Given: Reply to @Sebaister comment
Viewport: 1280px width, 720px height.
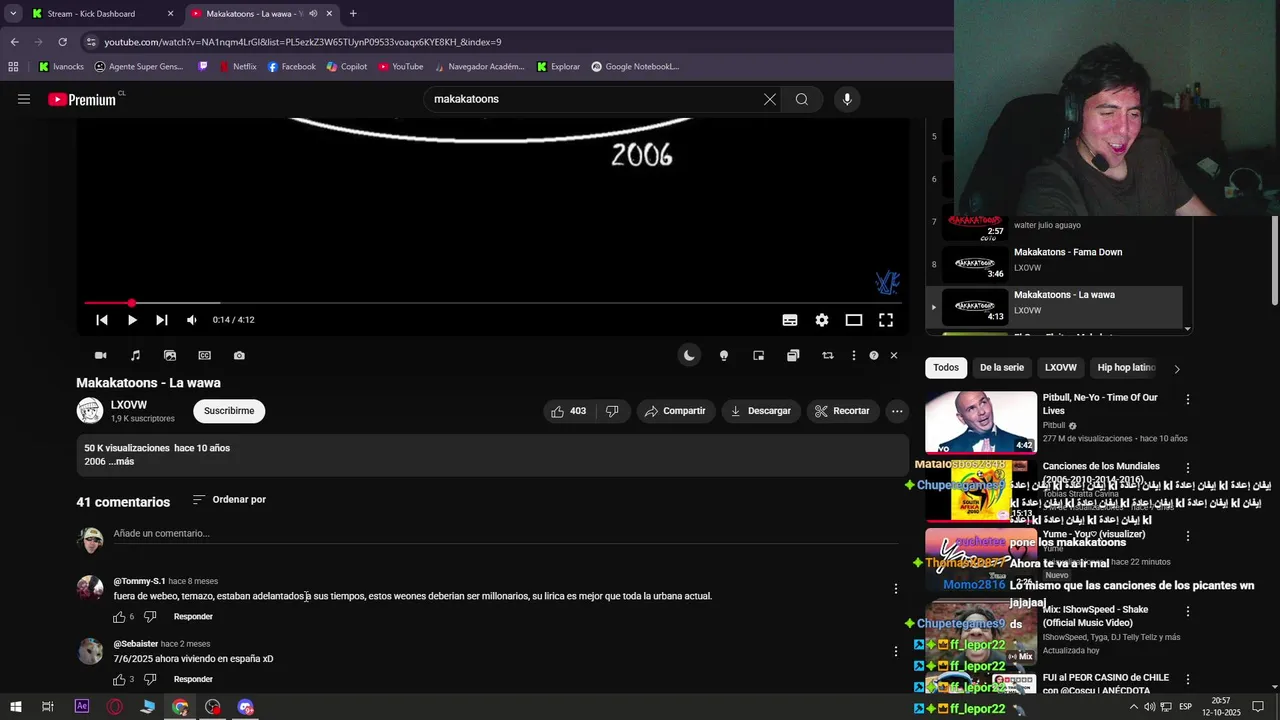Looking at the screenshot, I should (193, 680).
